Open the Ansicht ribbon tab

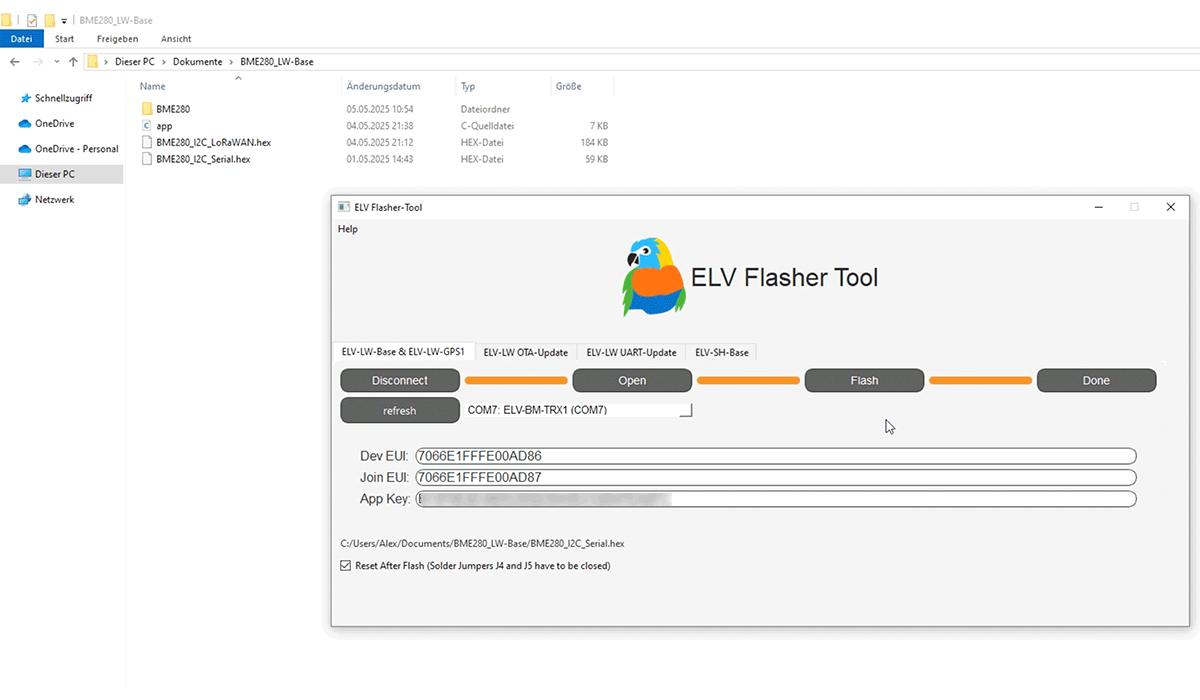click(x=176, y=39)
